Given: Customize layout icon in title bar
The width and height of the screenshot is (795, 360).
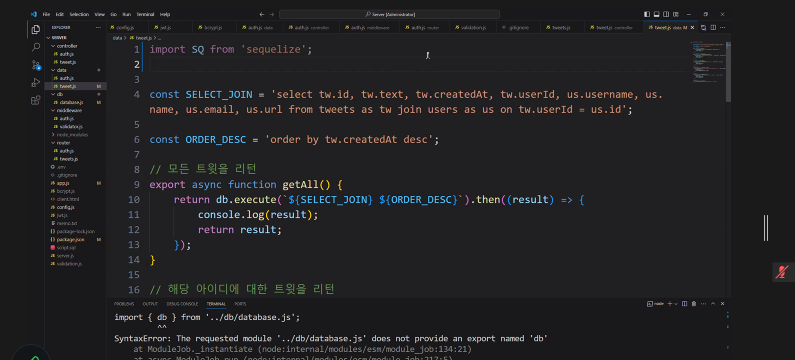Looking at the screenshot, I should coord(675,14).
